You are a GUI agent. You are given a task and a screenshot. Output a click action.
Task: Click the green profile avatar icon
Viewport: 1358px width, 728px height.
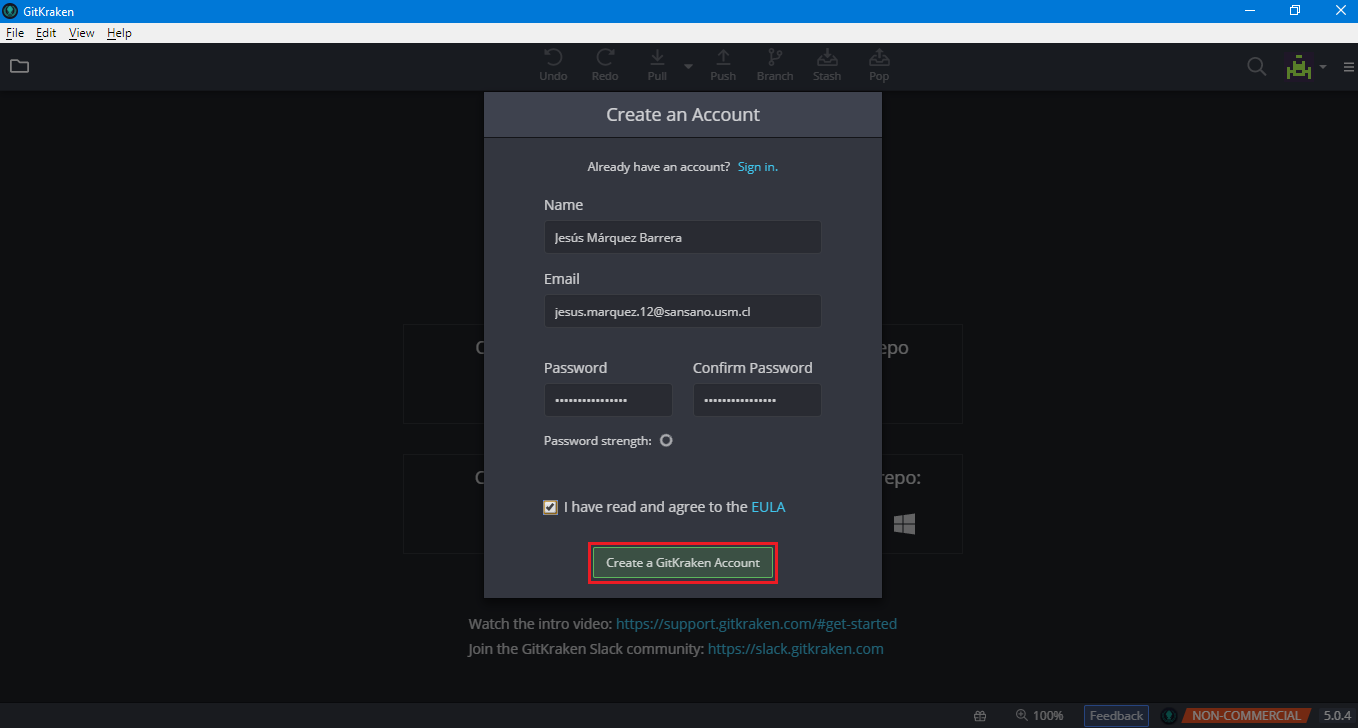pos(1299,67)
